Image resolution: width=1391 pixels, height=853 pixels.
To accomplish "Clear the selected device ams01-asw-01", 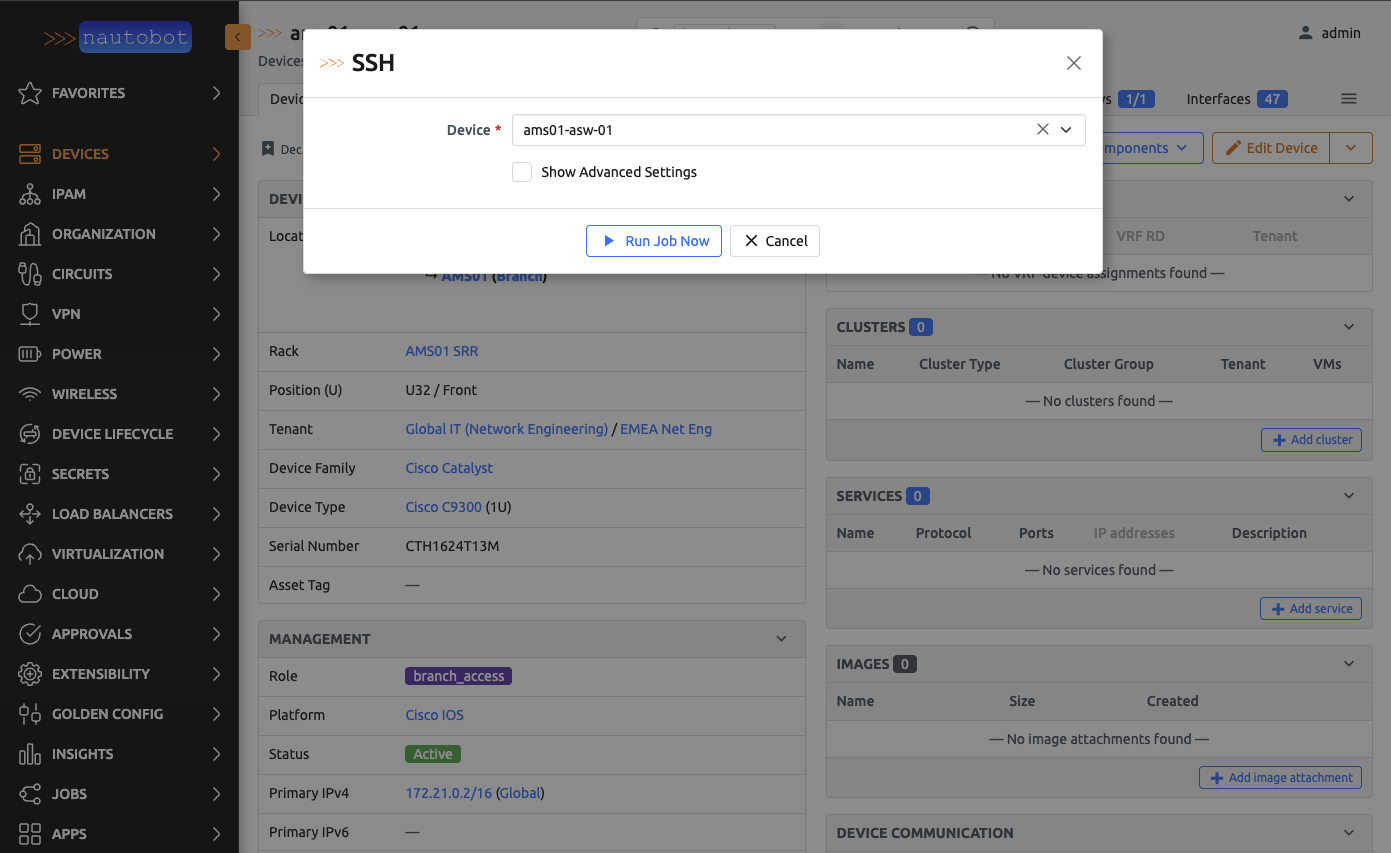I will [x=1042, y=130].
